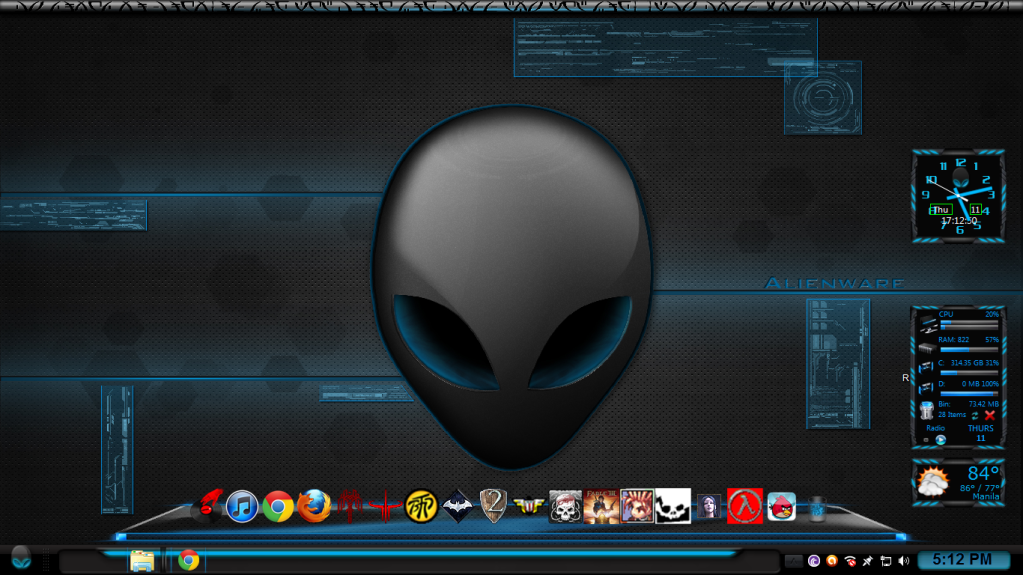Show hidden tray icons arrow
The height and width of the screenshot is (575, 1023).
click(793, 561)
